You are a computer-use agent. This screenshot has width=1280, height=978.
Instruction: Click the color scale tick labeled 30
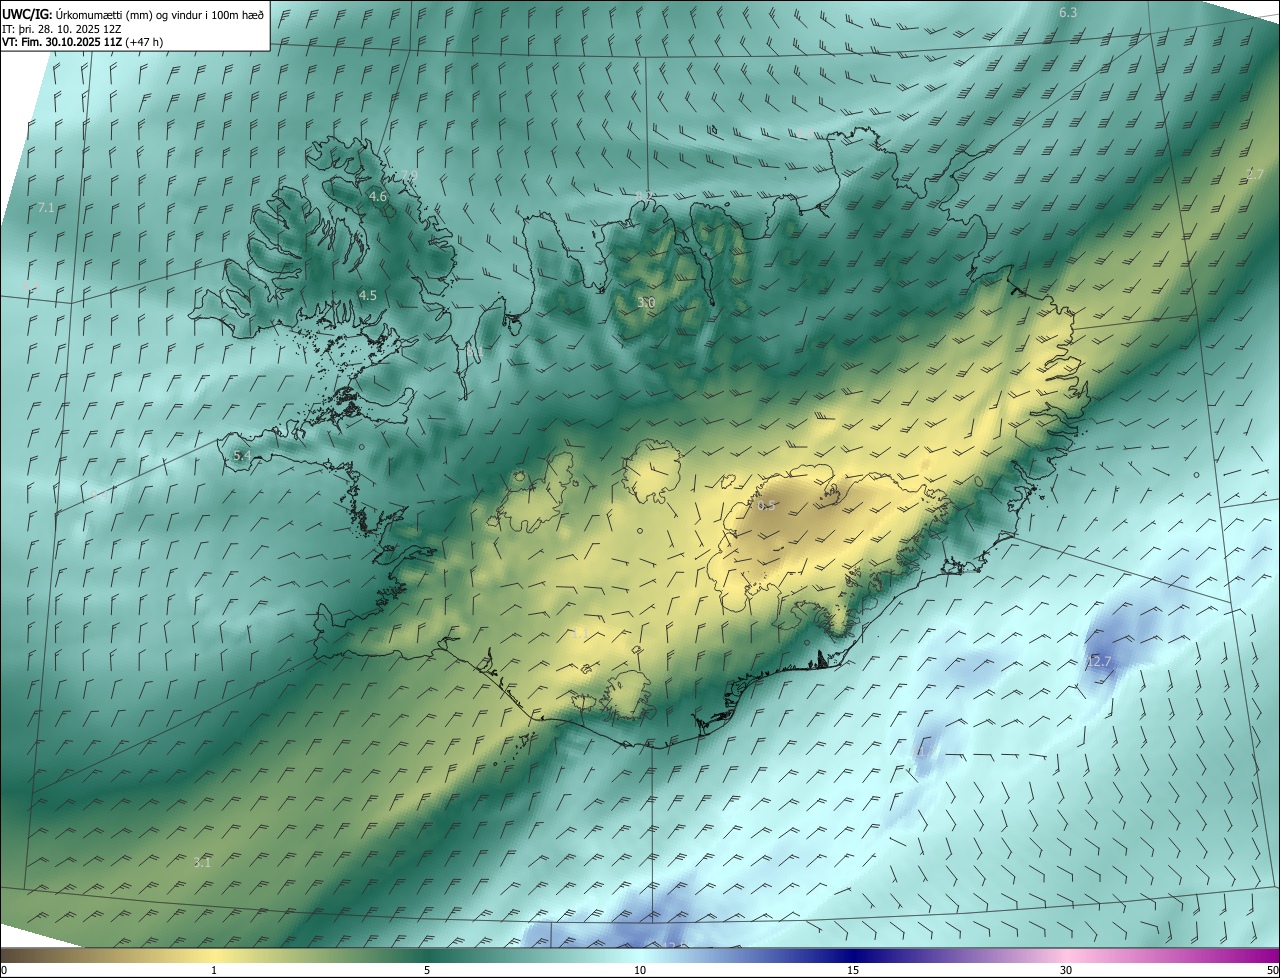point(1066,971)
